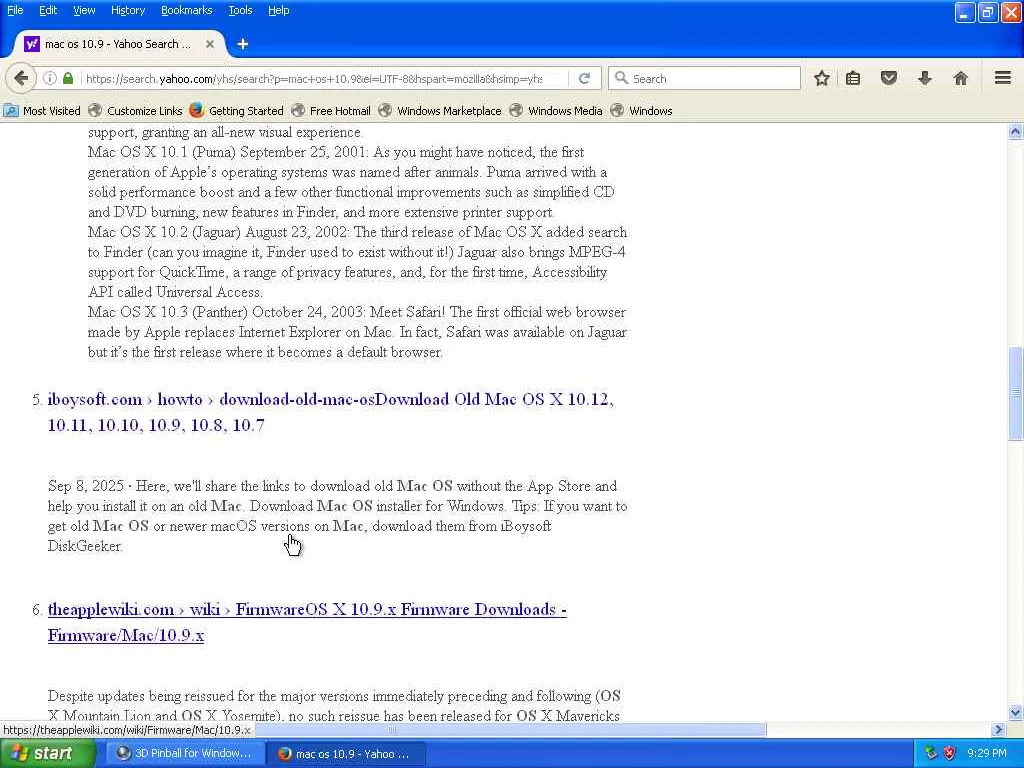The width and height of the screenshot is (1024, 768).
Task: Click the security shield tray icon
Action: (950, 754)
